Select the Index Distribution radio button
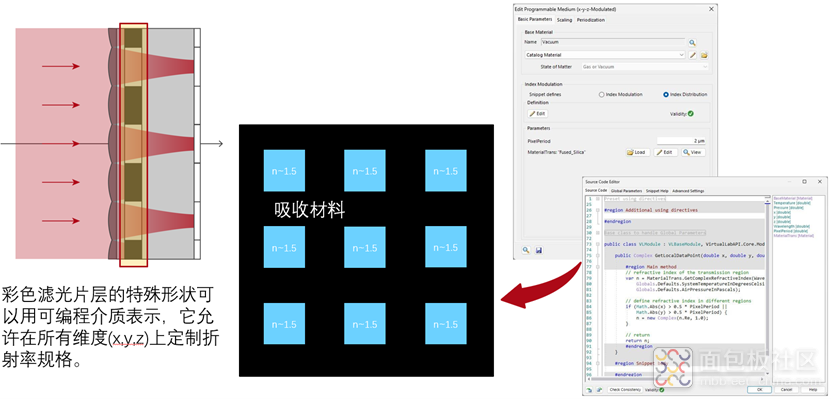The width and height of the screenshot is (831, 399). point(666,94)
